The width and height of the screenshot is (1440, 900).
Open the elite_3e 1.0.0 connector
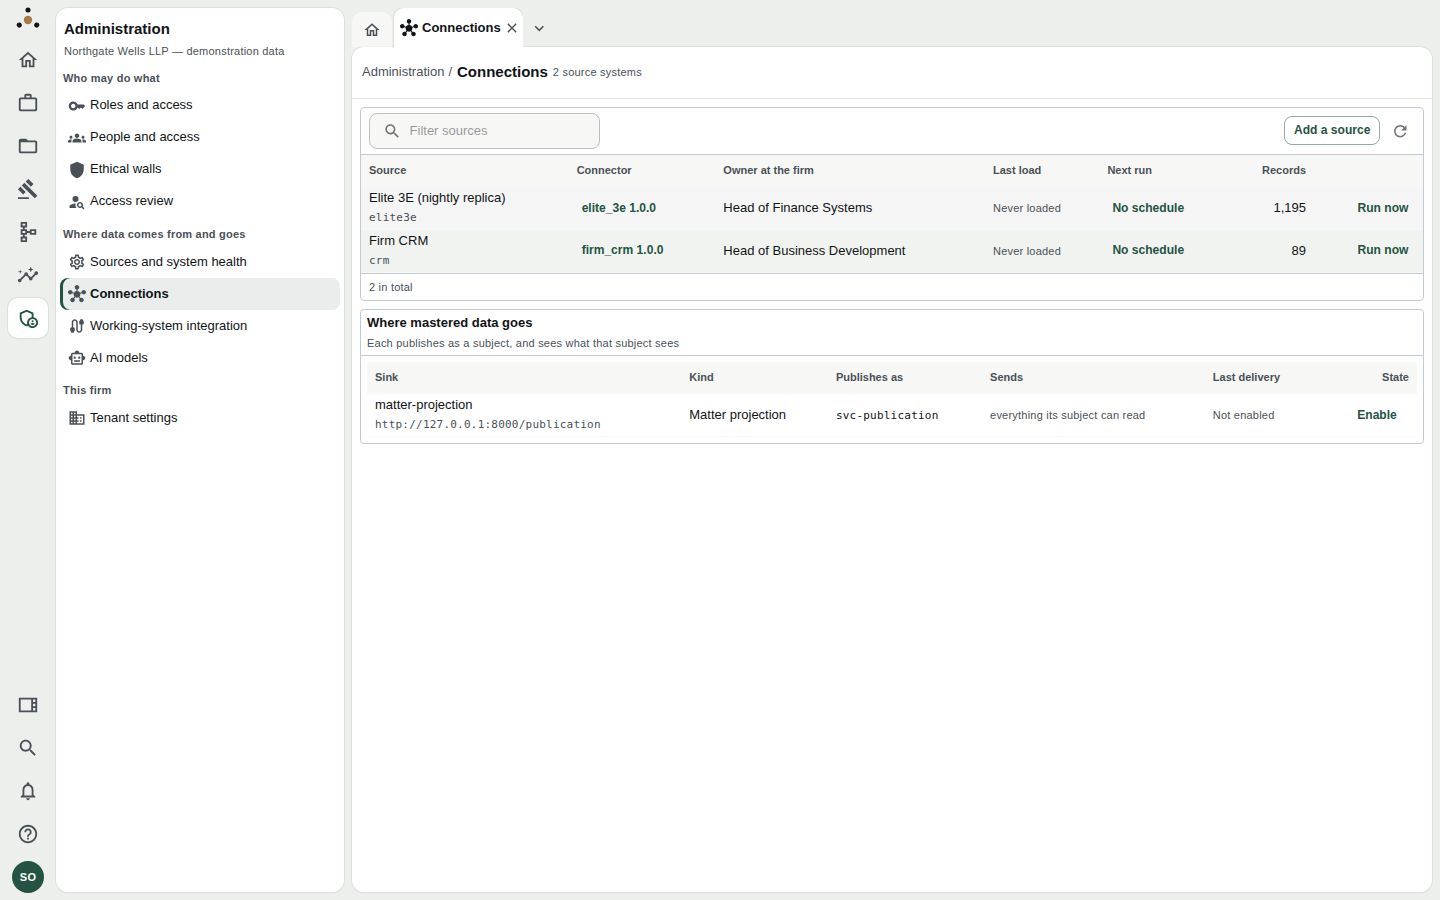[x=619, y=208]
